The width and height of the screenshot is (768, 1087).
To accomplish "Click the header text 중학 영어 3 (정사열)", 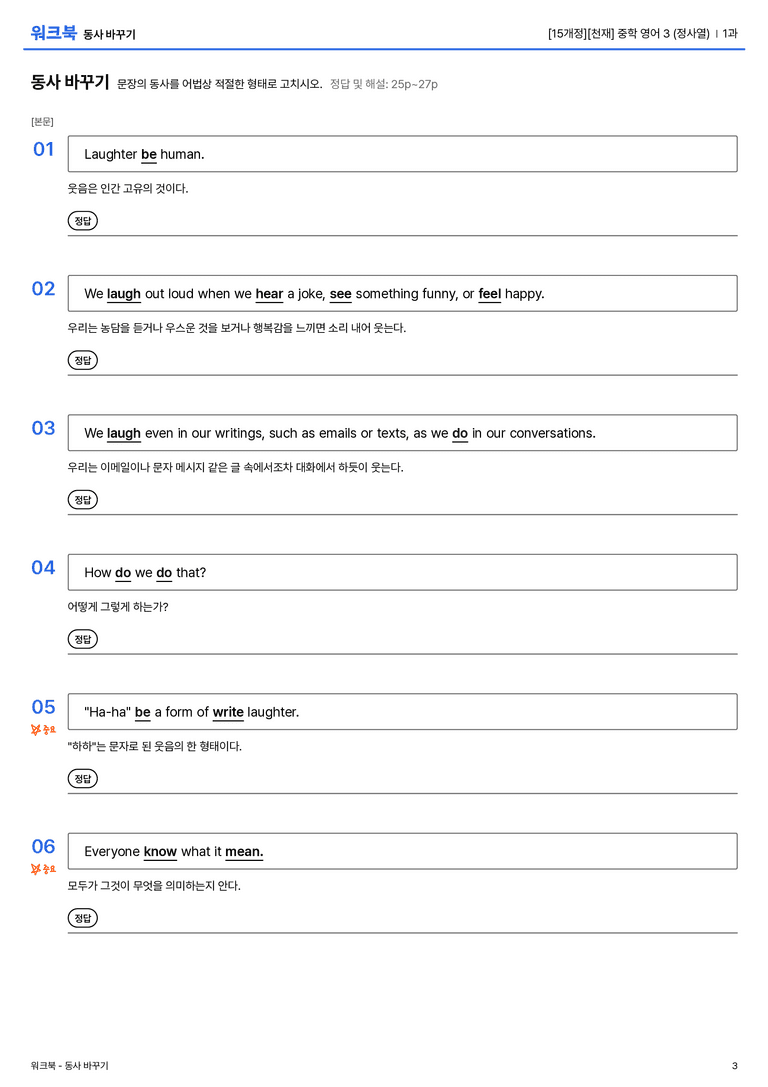I will click(x=663, y=33).
